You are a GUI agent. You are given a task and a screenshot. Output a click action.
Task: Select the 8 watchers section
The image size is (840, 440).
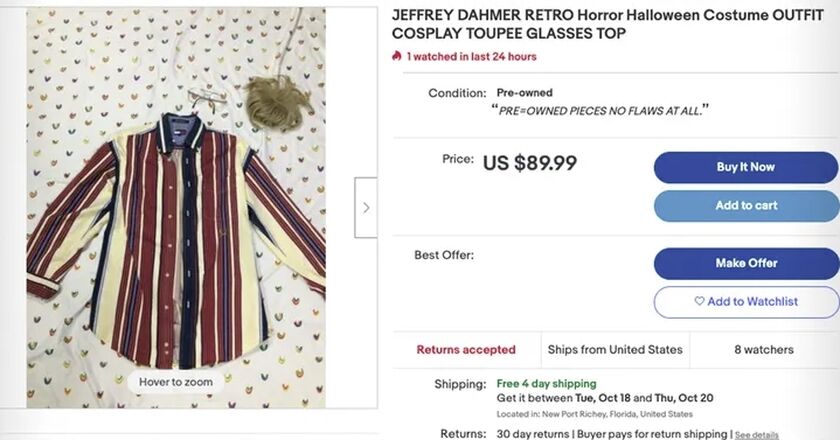click(764, 350)
